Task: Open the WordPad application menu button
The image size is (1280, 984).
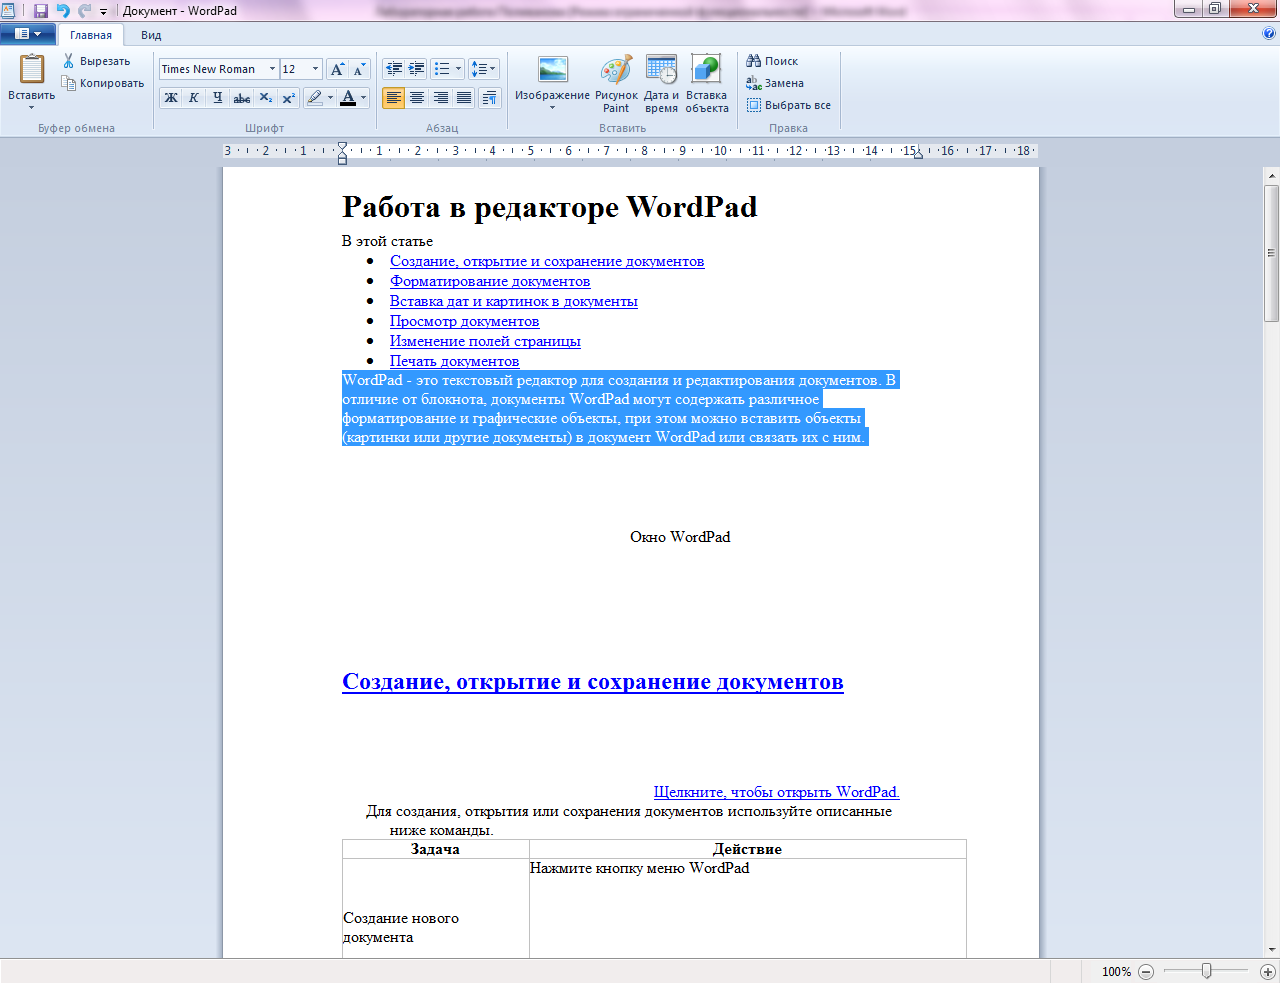Action: pos(28,34)
